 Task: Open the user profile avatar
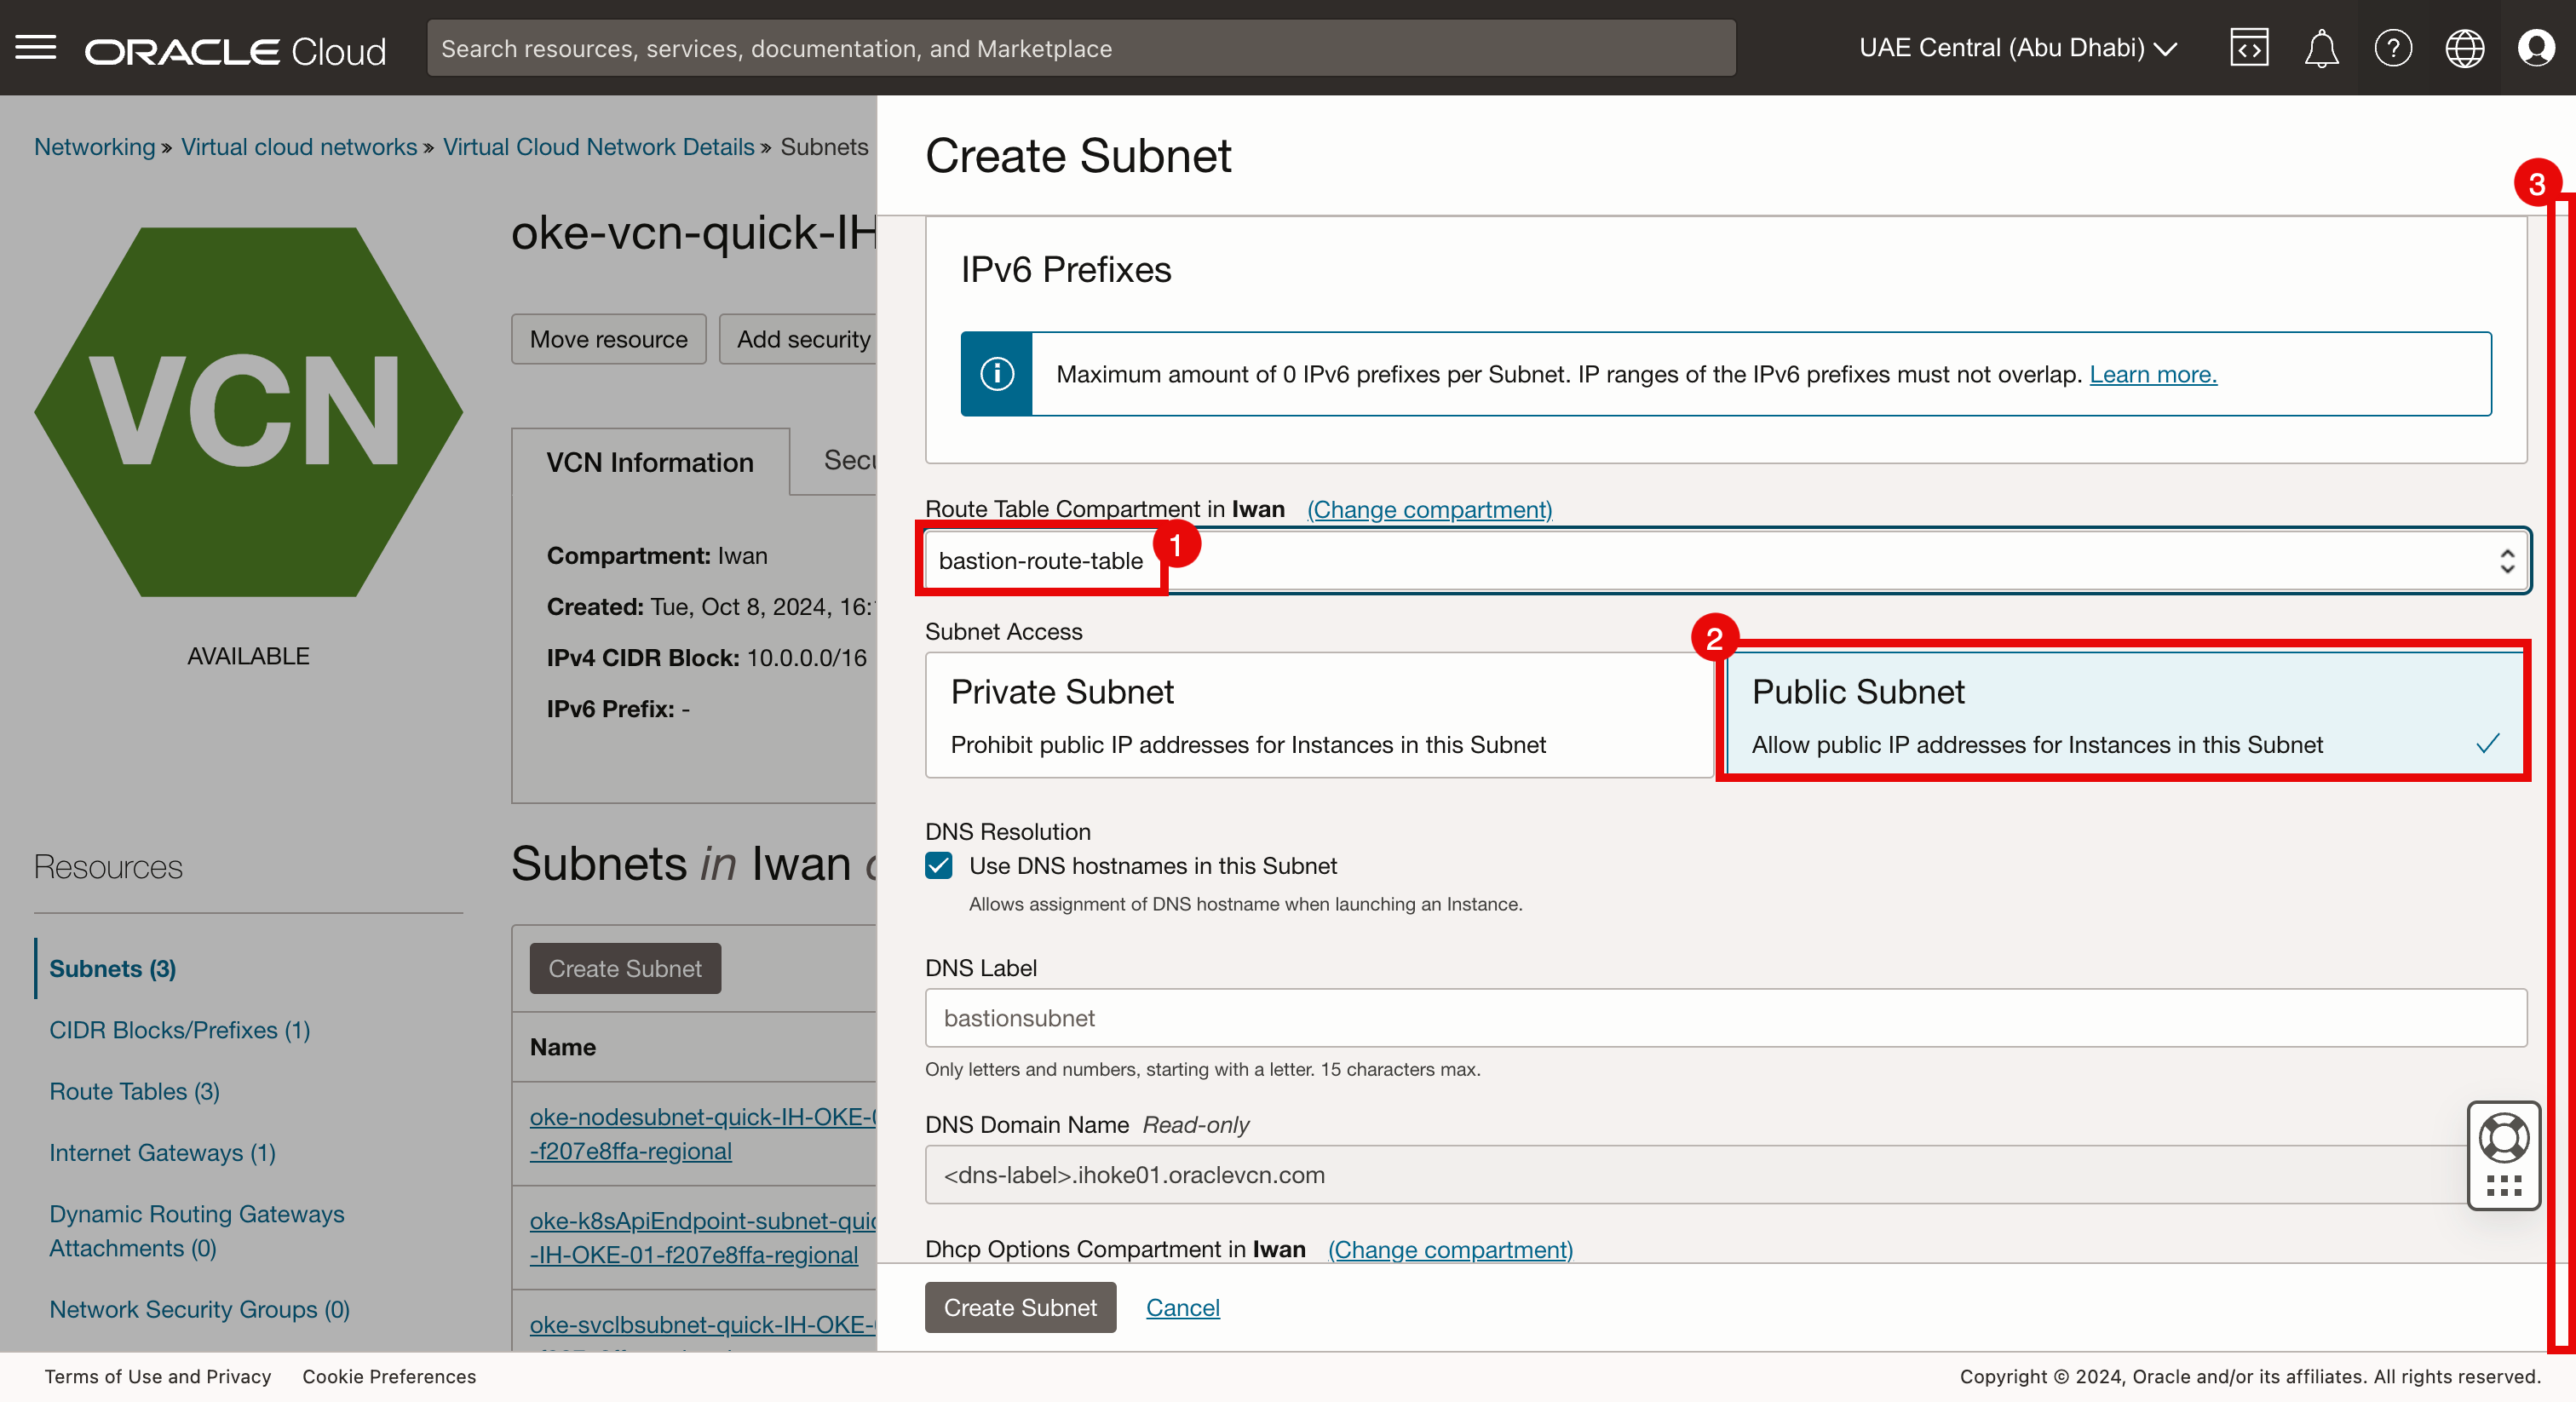pos(2535,48)
